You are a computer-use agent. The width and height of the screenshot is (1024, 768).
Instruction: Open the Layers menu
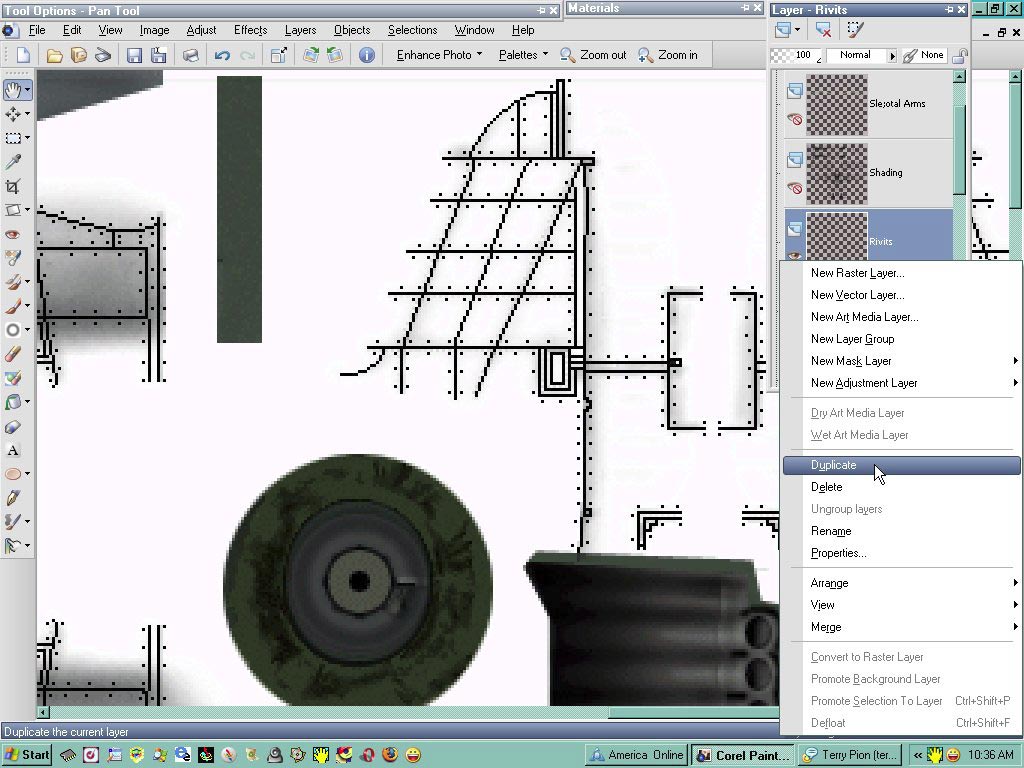click(300, 30)
